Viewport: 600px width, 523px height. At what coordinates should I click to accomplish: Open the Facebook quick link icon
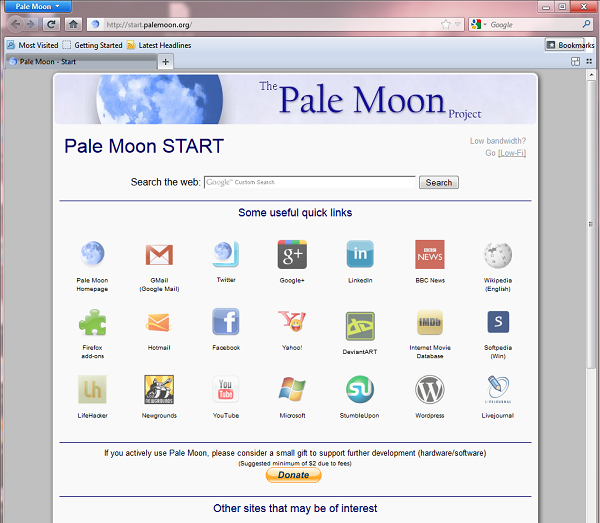tap(226, 322)
